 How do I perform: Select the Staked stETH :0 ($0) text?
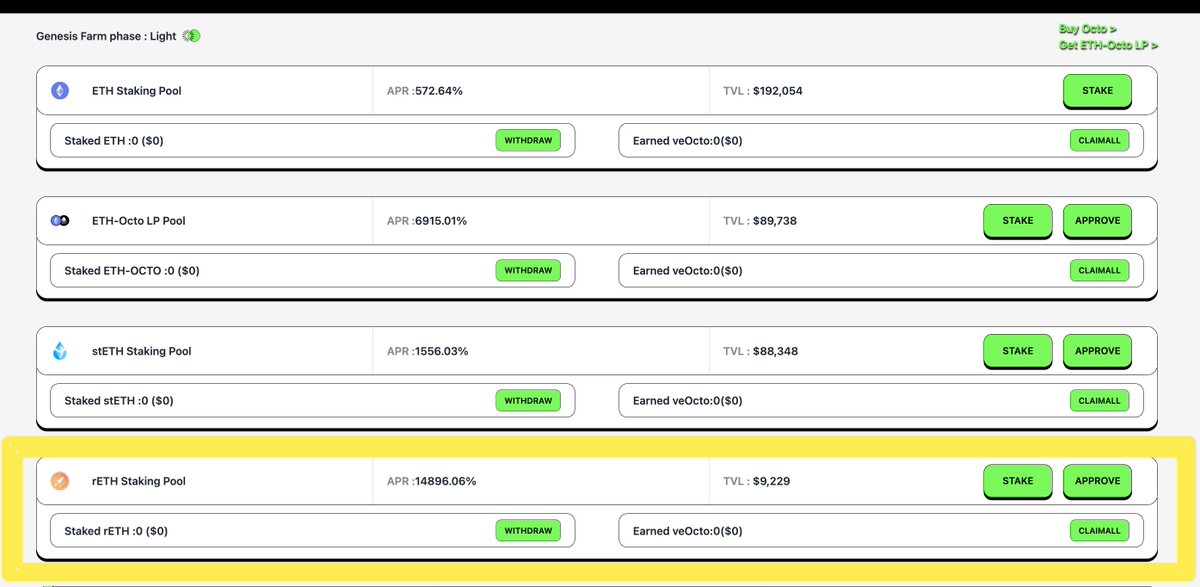[x=119, y=401]
